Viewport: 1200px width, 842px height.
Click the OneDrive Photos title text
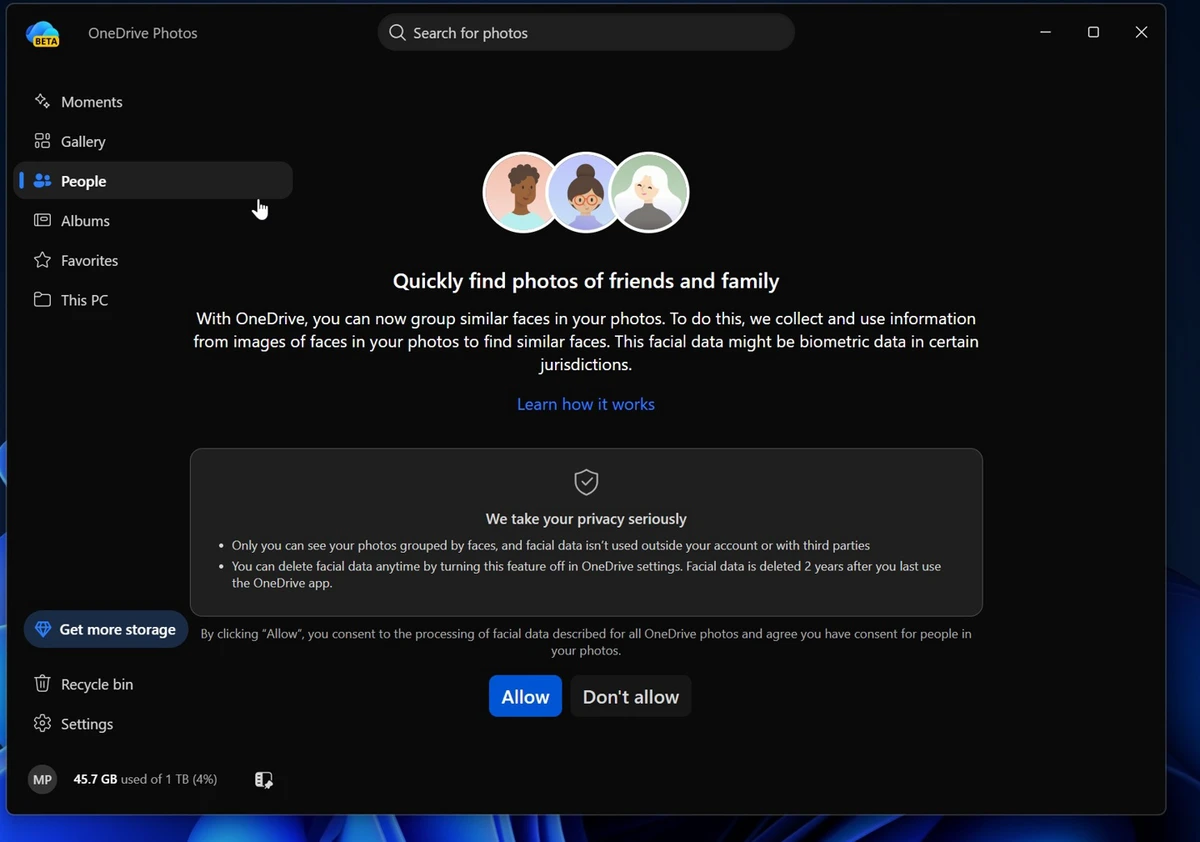[x=143, y=33]
